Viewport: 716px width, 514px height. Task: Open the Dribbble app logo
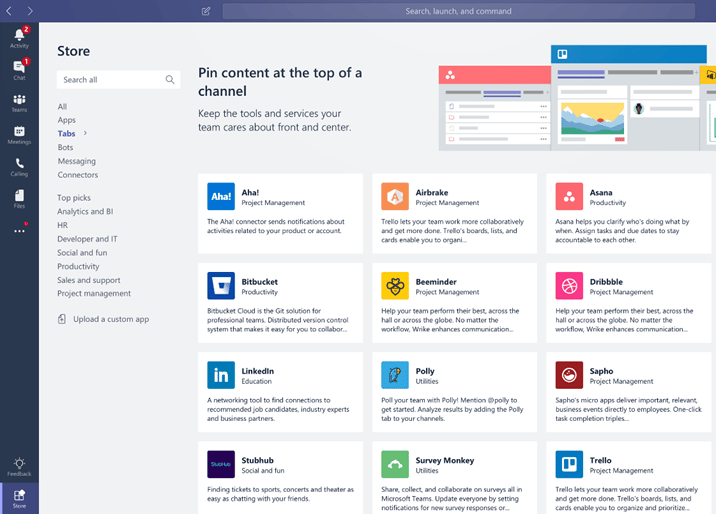pos(569,286)
